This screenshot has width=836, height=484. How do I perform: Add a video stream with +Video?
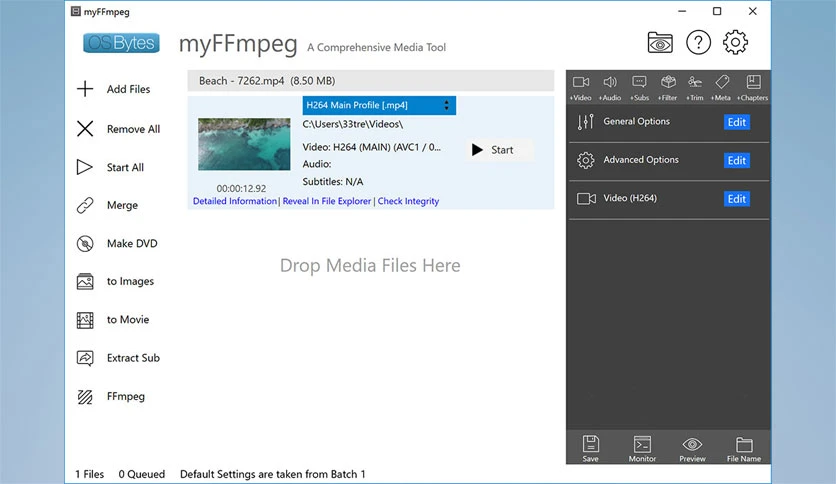tap(581, 87)
